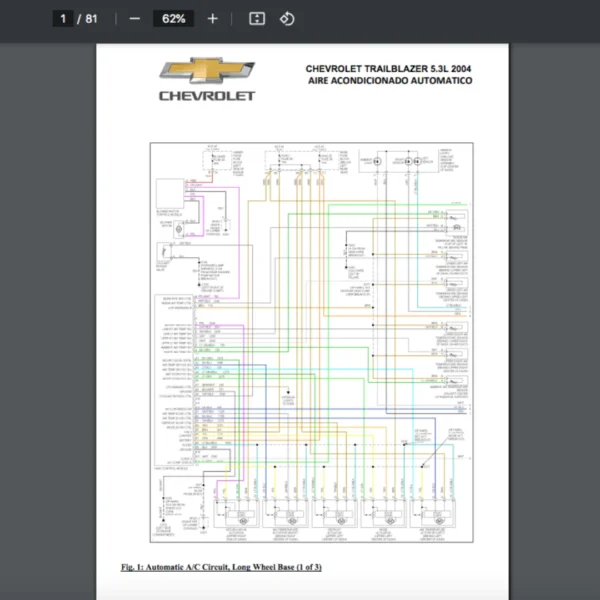Click the fit to page icon

click(x=257, y=19)
